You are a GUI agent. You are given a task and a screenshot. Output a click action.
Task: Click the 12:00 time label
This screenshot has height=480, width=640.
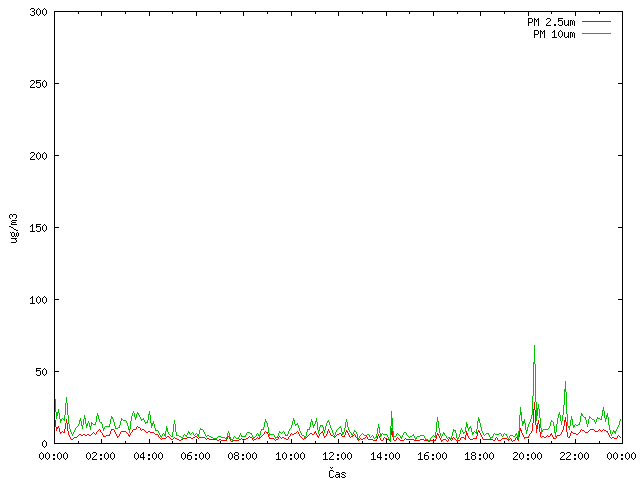click(337, 456)
